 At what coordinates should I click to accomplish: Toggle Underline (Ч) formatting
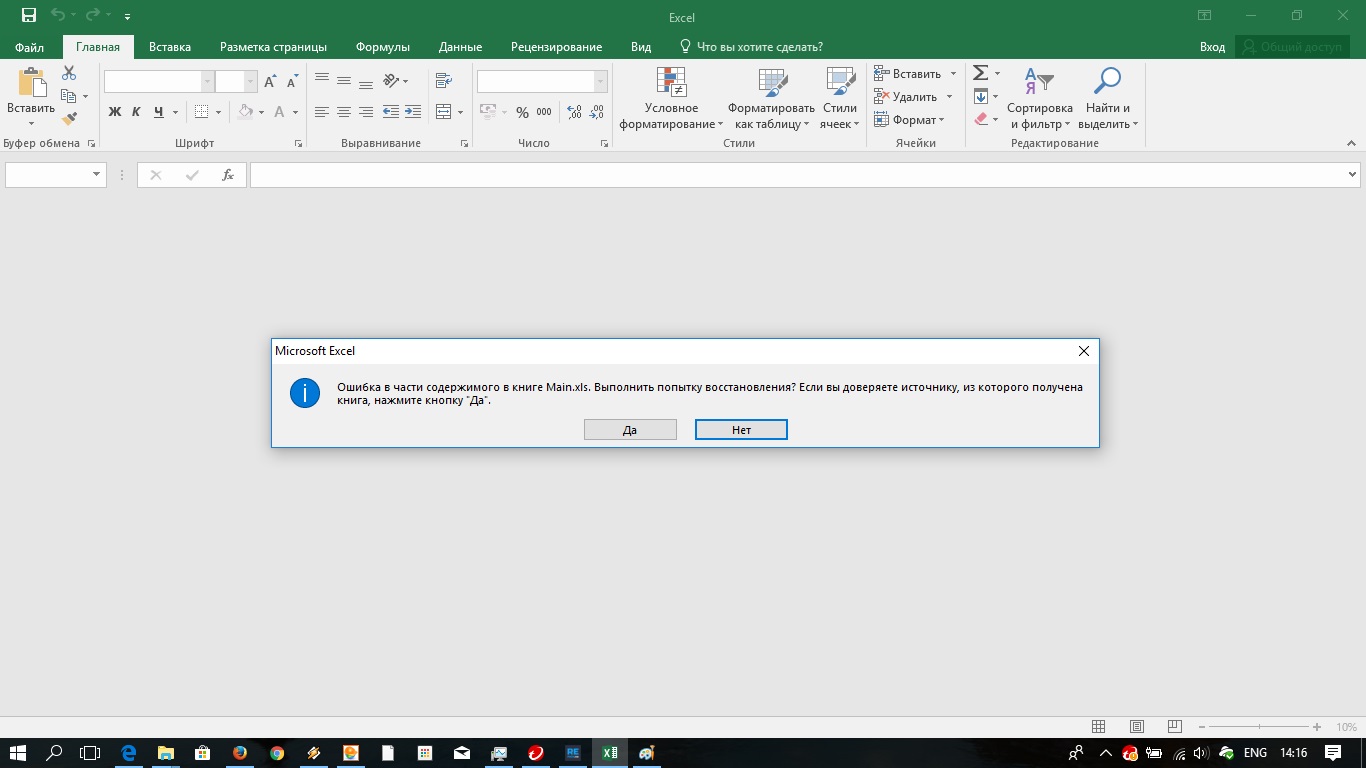point(158,112)
